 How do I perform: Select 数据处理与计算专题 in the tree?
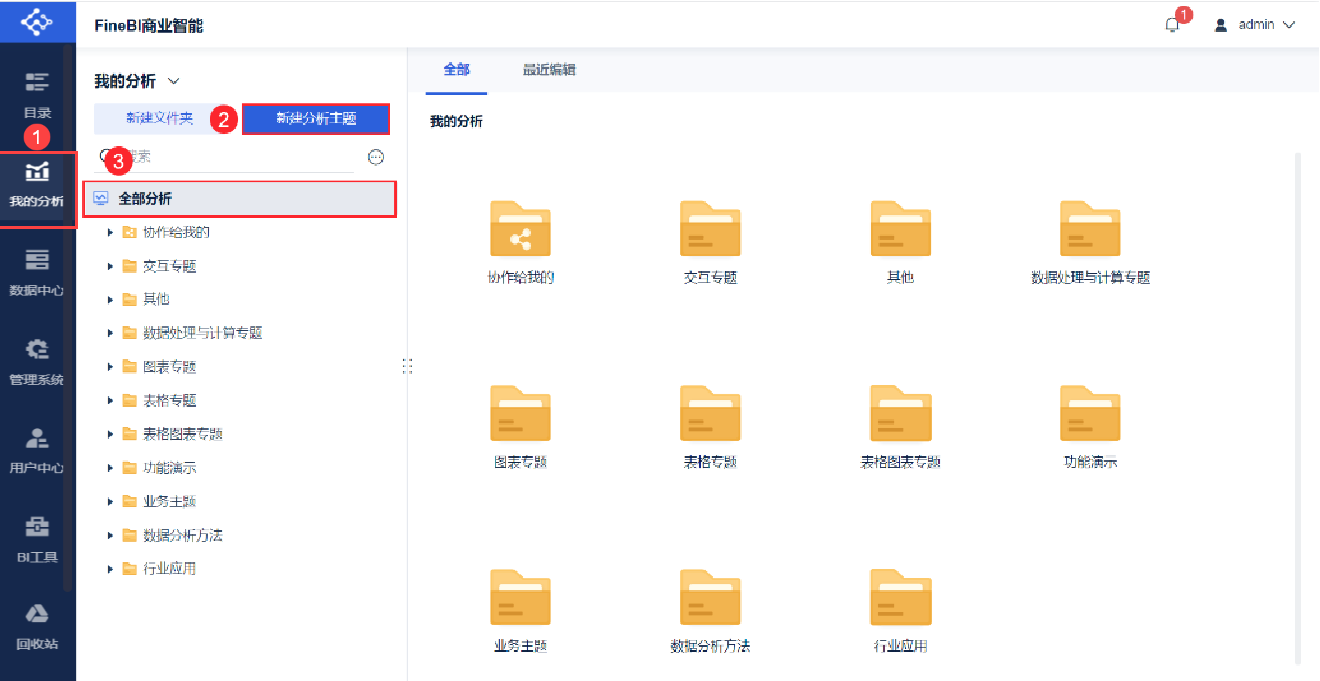coord(203,333)
